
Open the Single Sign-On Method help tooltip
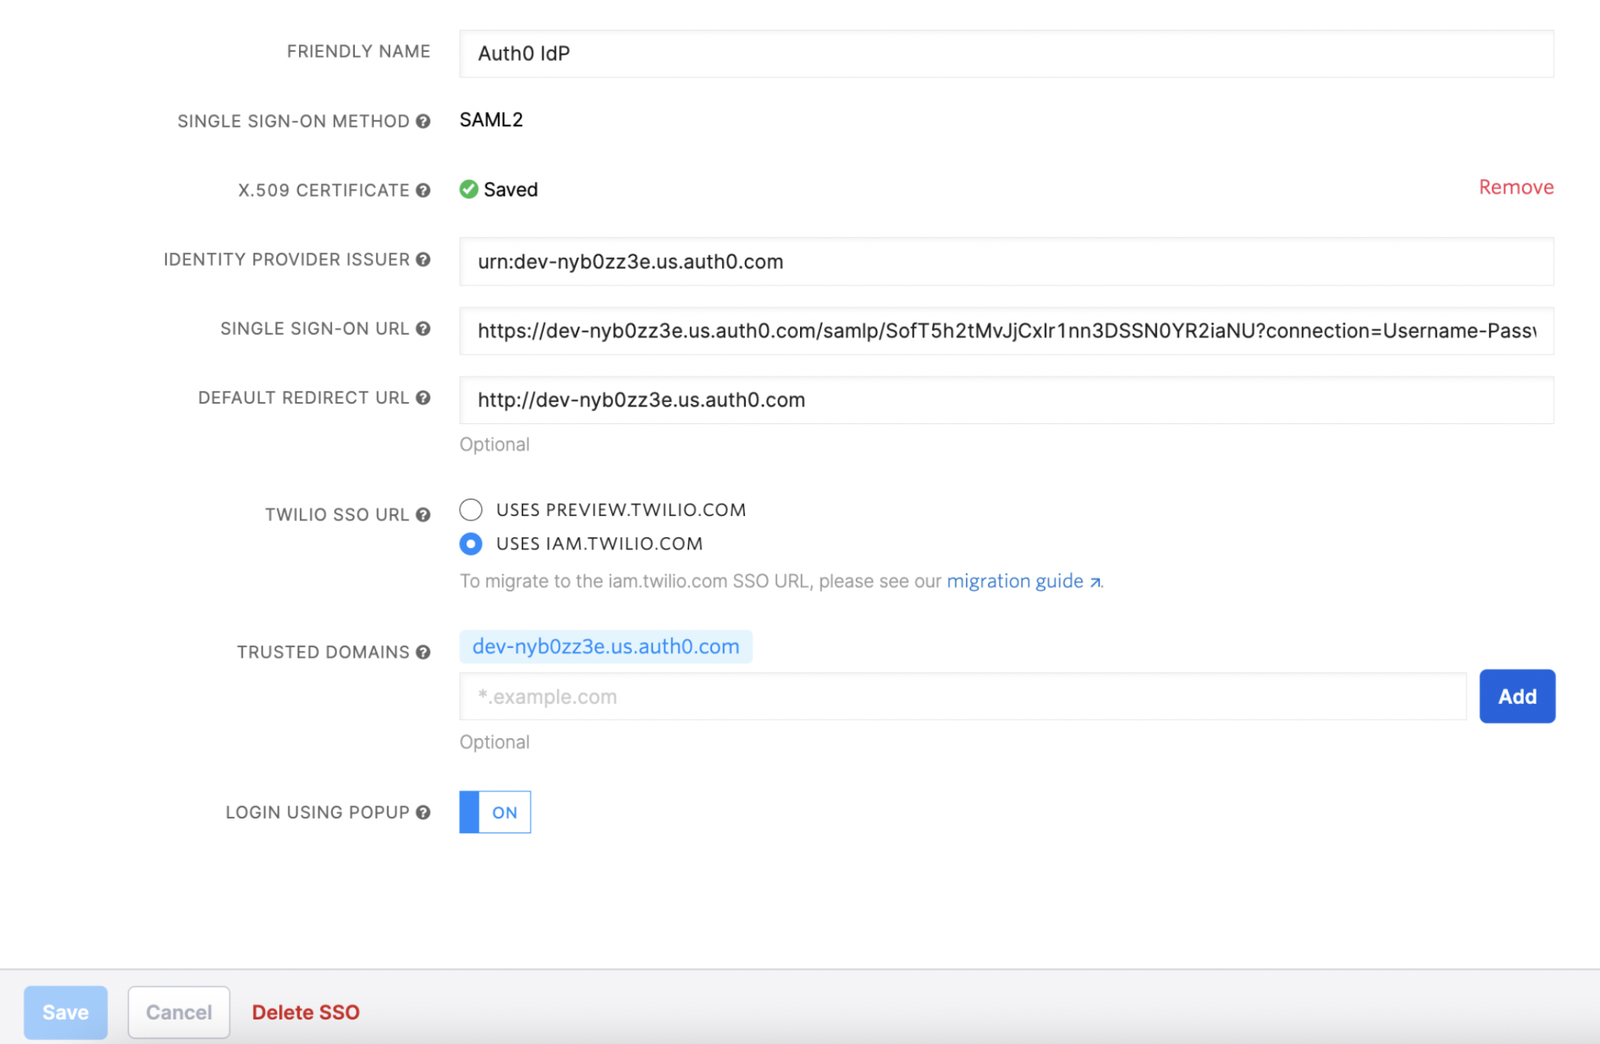click(x=423, y=120)
